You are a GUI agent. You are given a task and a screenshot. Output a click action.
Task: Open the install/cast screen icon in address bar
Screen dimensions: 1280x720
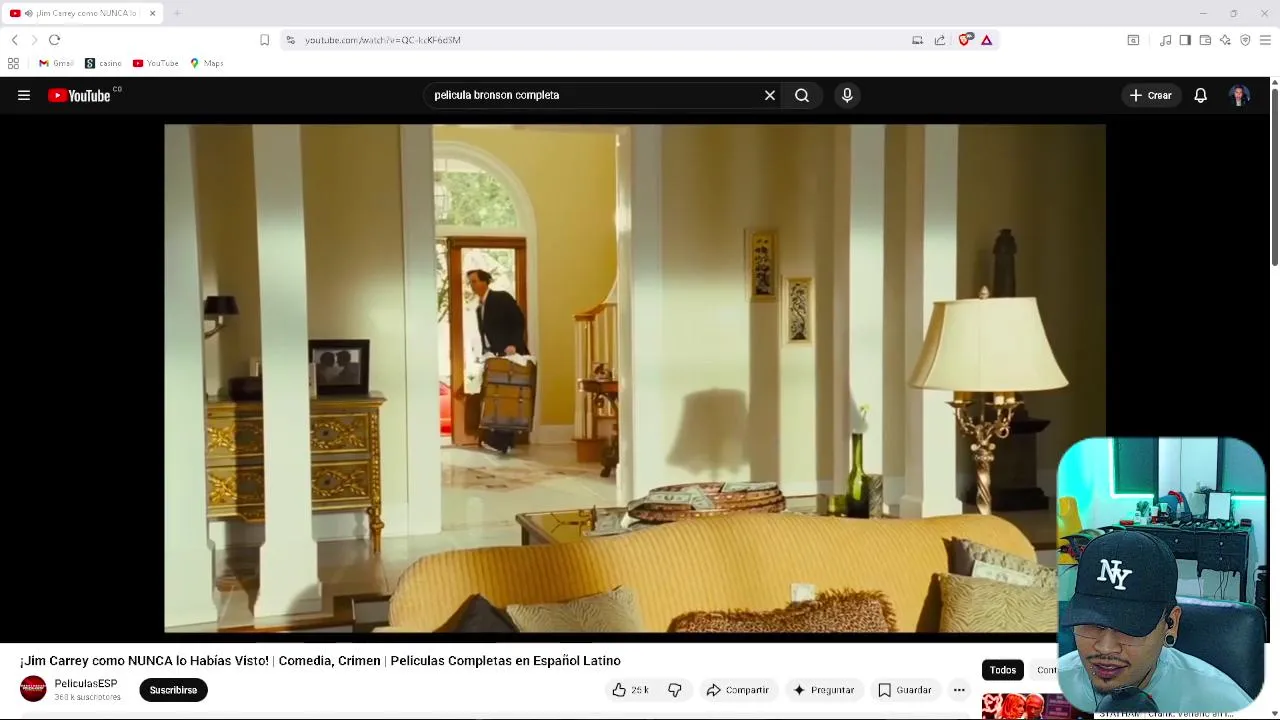click(x=917, y=40)
